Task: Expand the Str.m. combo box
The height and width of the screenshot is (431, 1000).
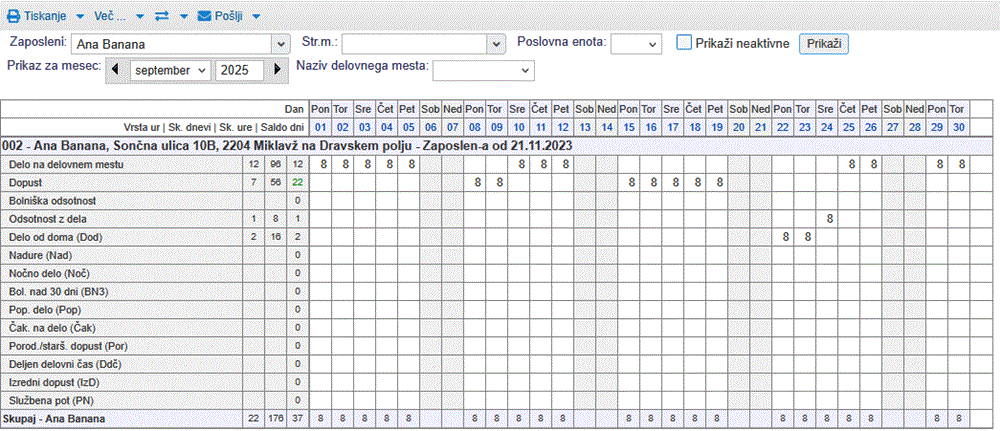Action: (x=495, y=44)
